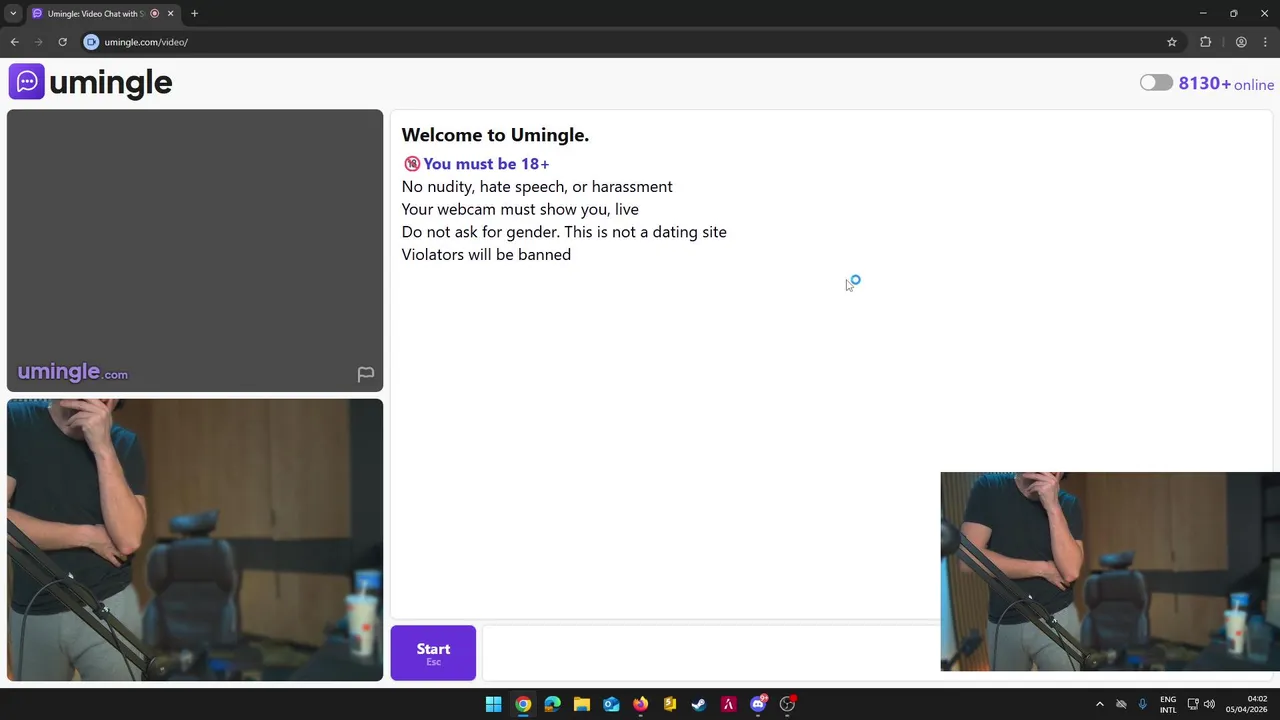
Task: Open the Chrome extensions puzzle icon
Action: point(1205,42)
